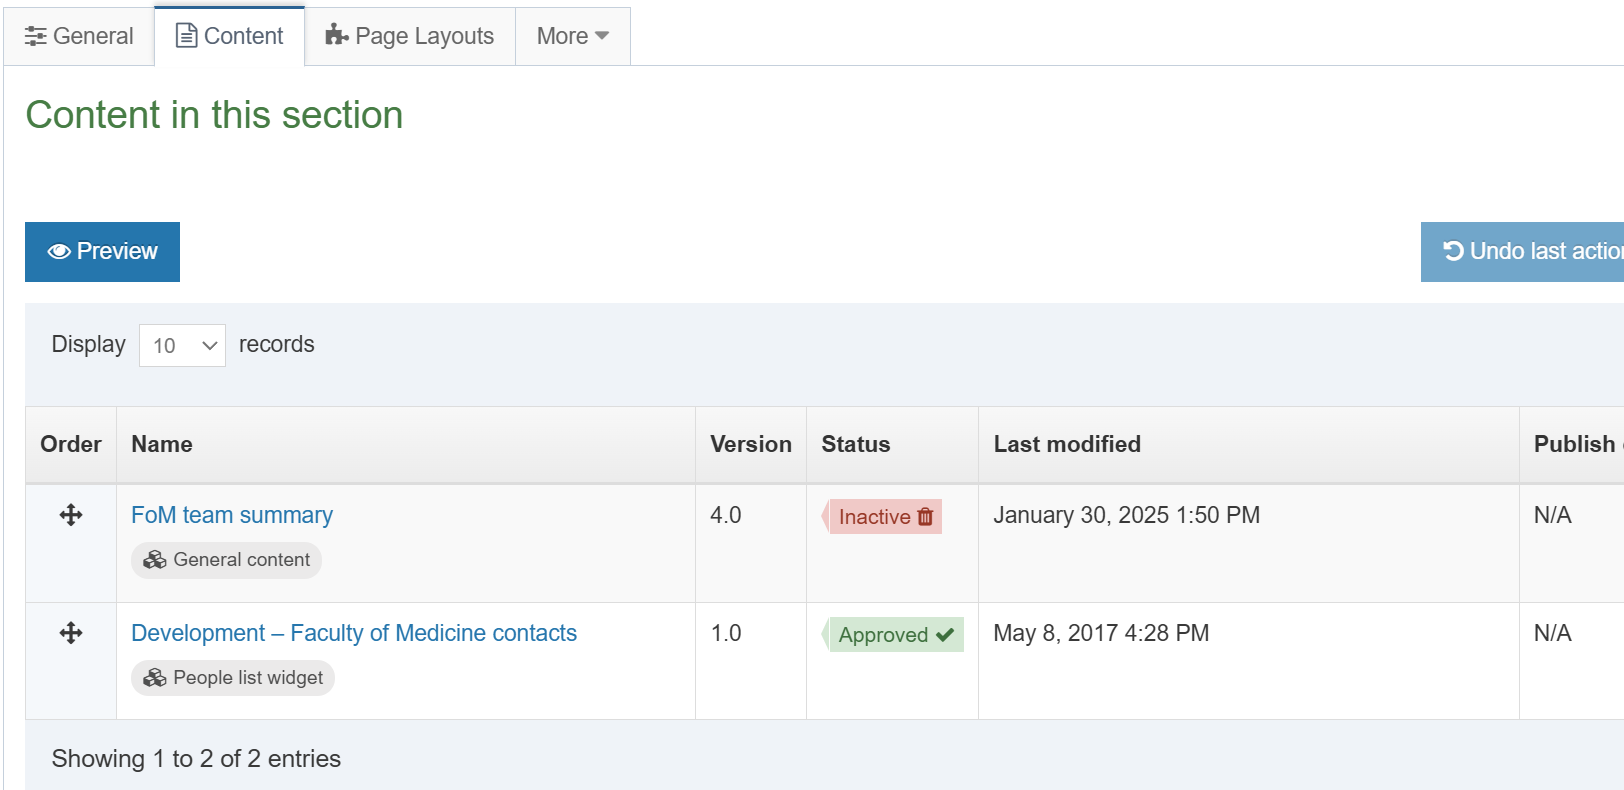Open the Display records count dropdown

[182, 346]
